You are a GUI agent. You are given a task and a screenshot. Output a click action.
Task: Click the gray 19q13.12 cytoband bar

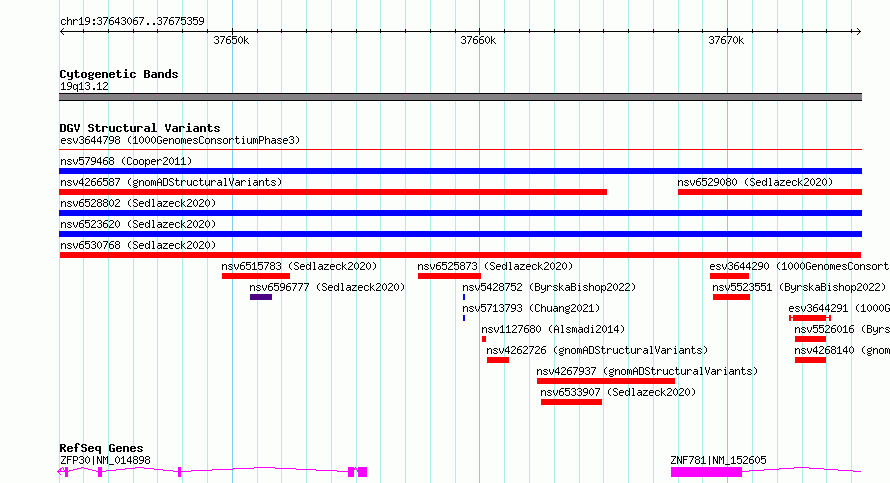pos(460,97)
